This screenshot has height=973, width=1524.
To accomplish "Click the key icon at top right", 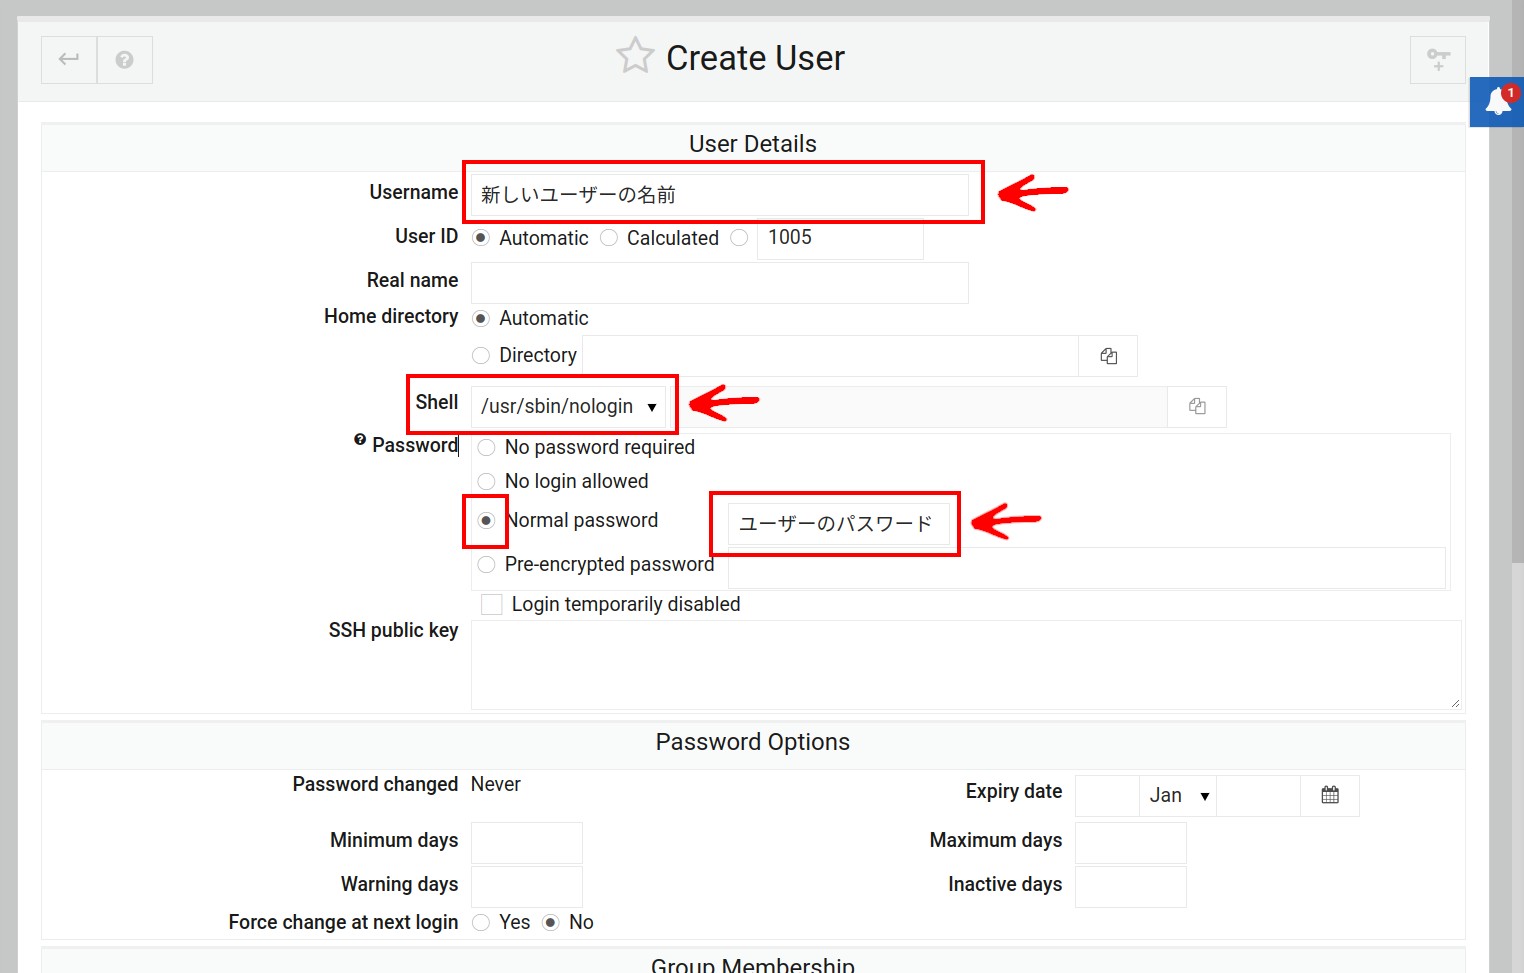I will coord(1437,60).
